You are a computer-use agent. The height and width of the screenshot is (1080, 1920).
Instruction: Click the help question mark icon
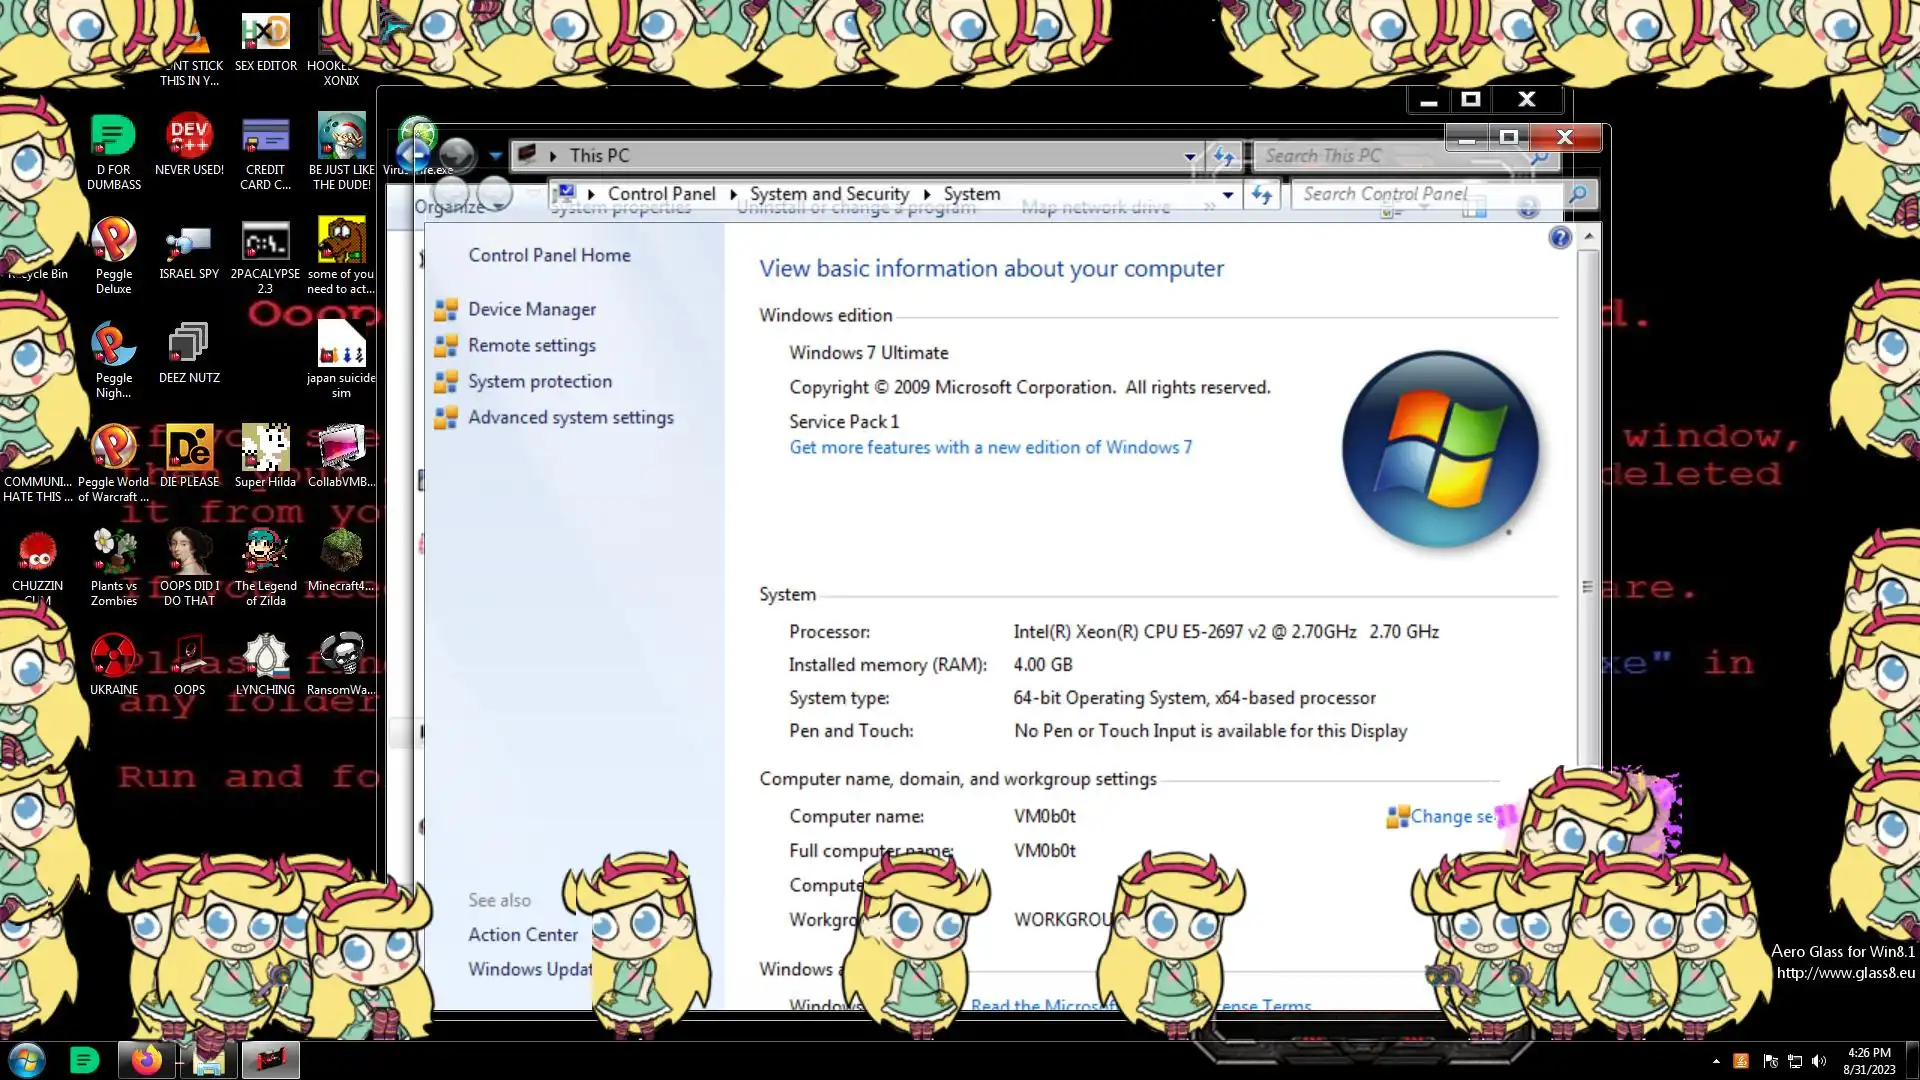tap(1560, 238)
